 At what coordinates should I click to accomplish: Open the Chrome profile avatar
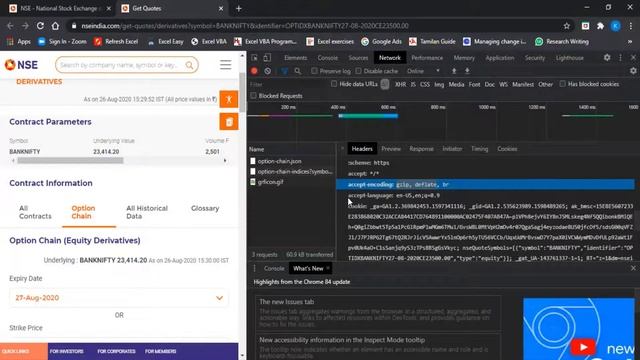(x=616, y=26)
